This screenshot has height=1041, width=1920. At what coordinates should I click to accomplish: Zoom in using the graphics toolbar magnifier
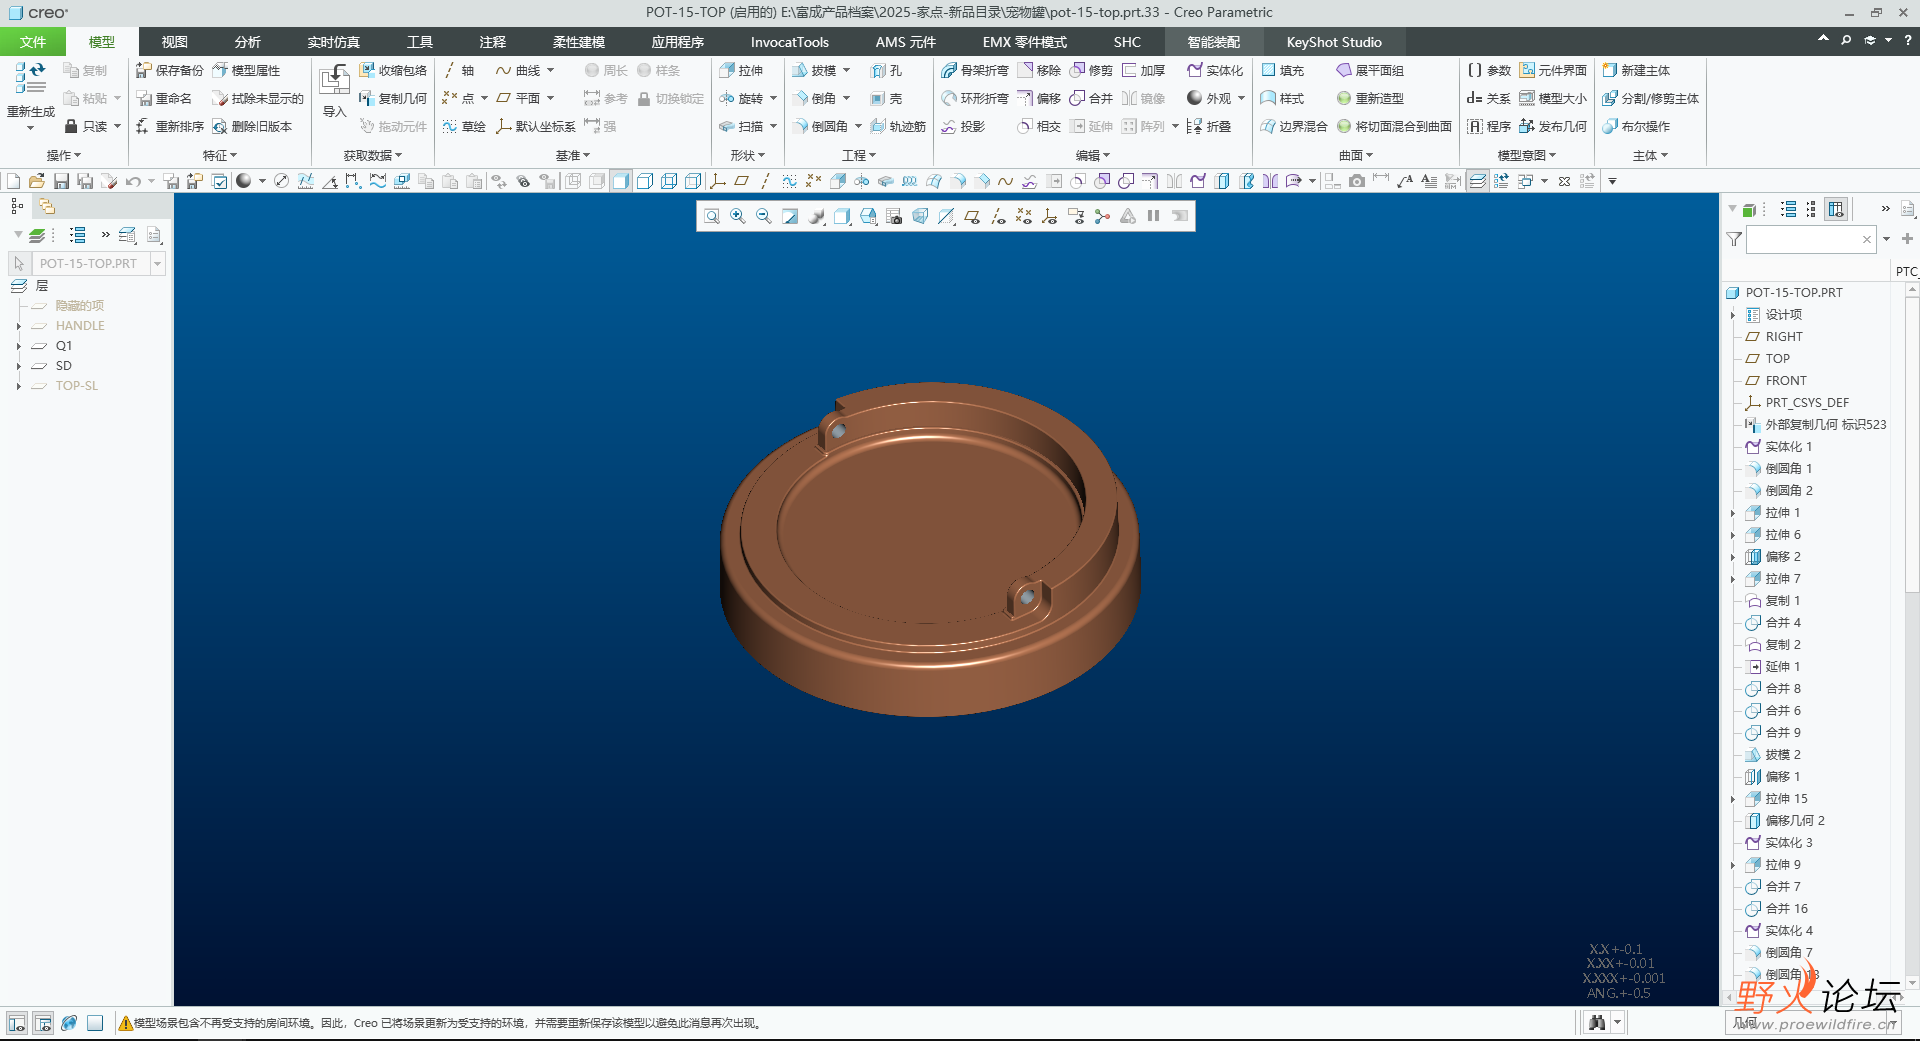coord(738,216)
